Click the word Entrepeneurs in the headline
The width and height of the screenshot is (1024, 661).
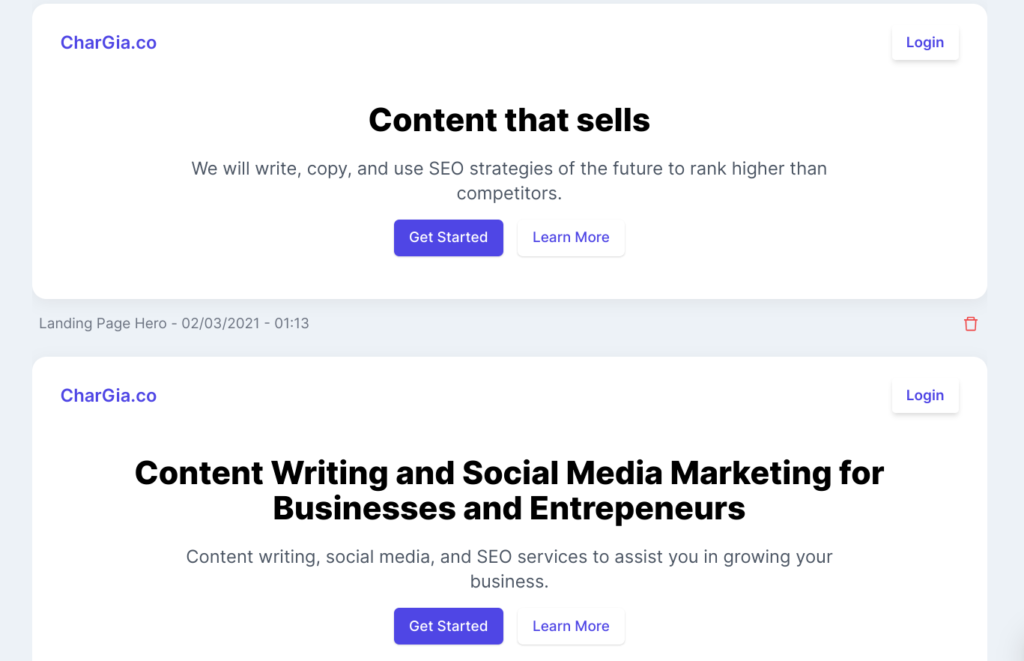point(637,509)
